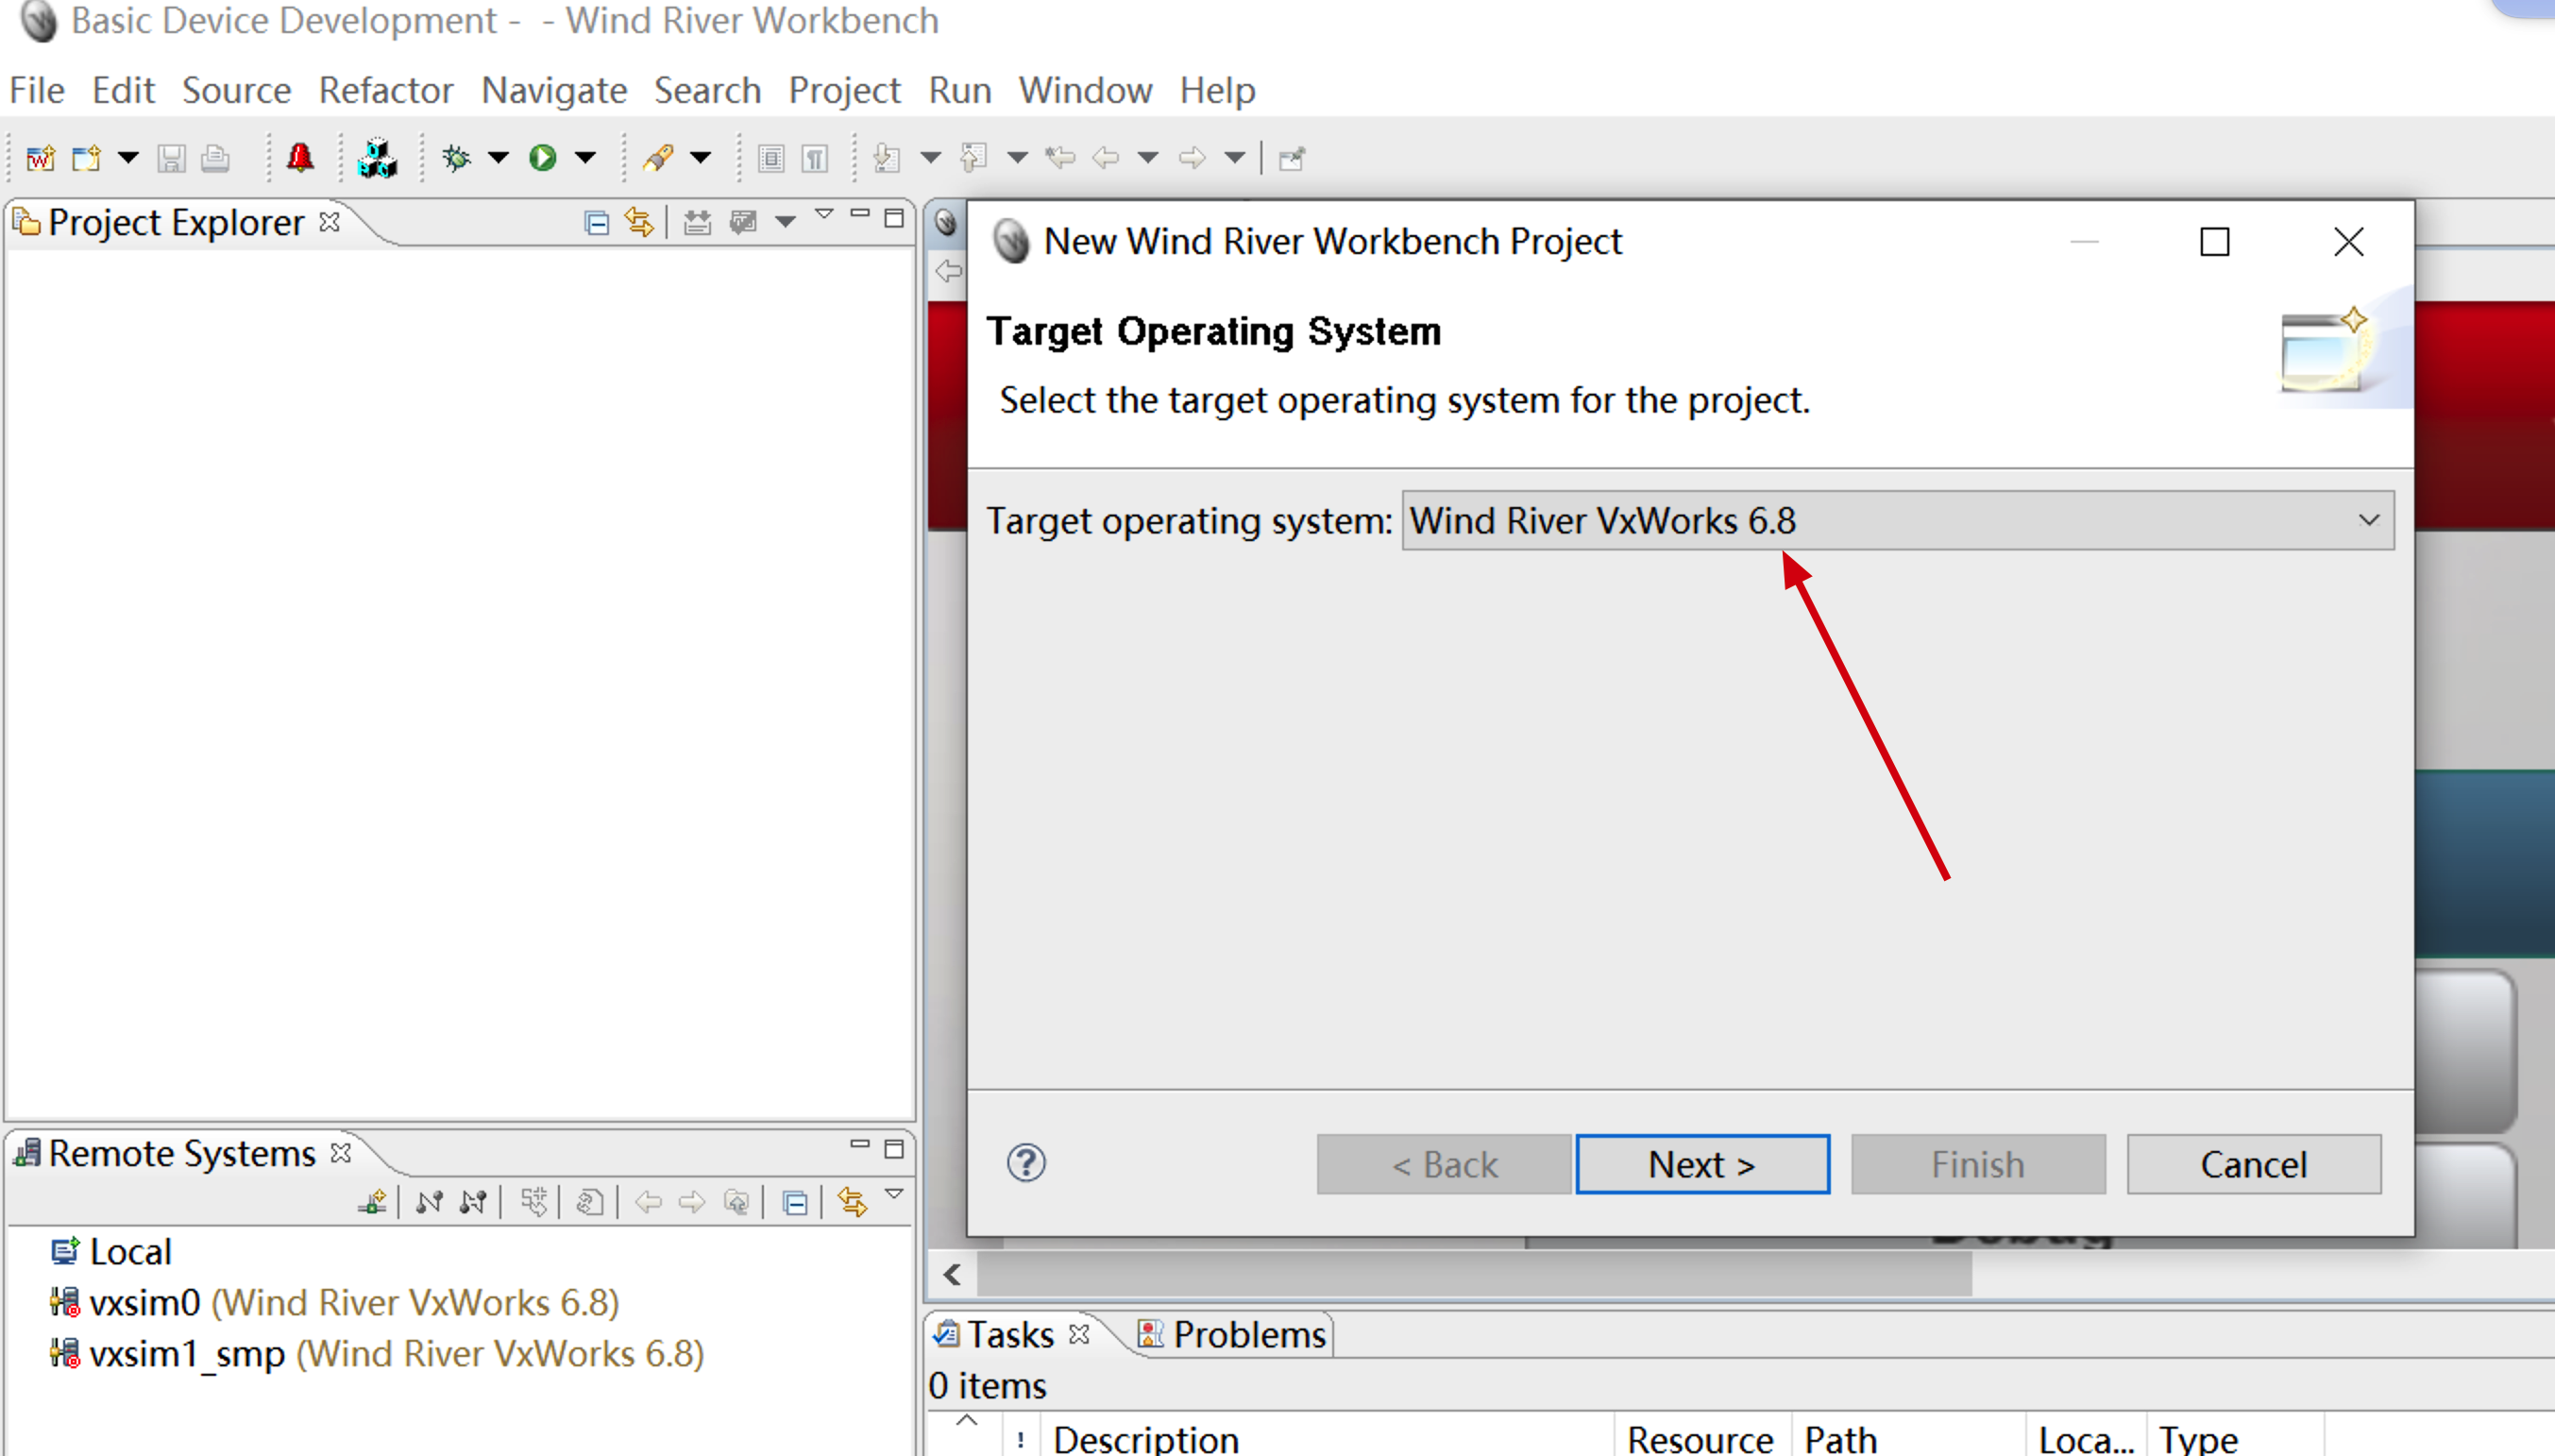Click the Next button to proceed
The width and height of the screenshot is (2555, 1456).
1701,1163
